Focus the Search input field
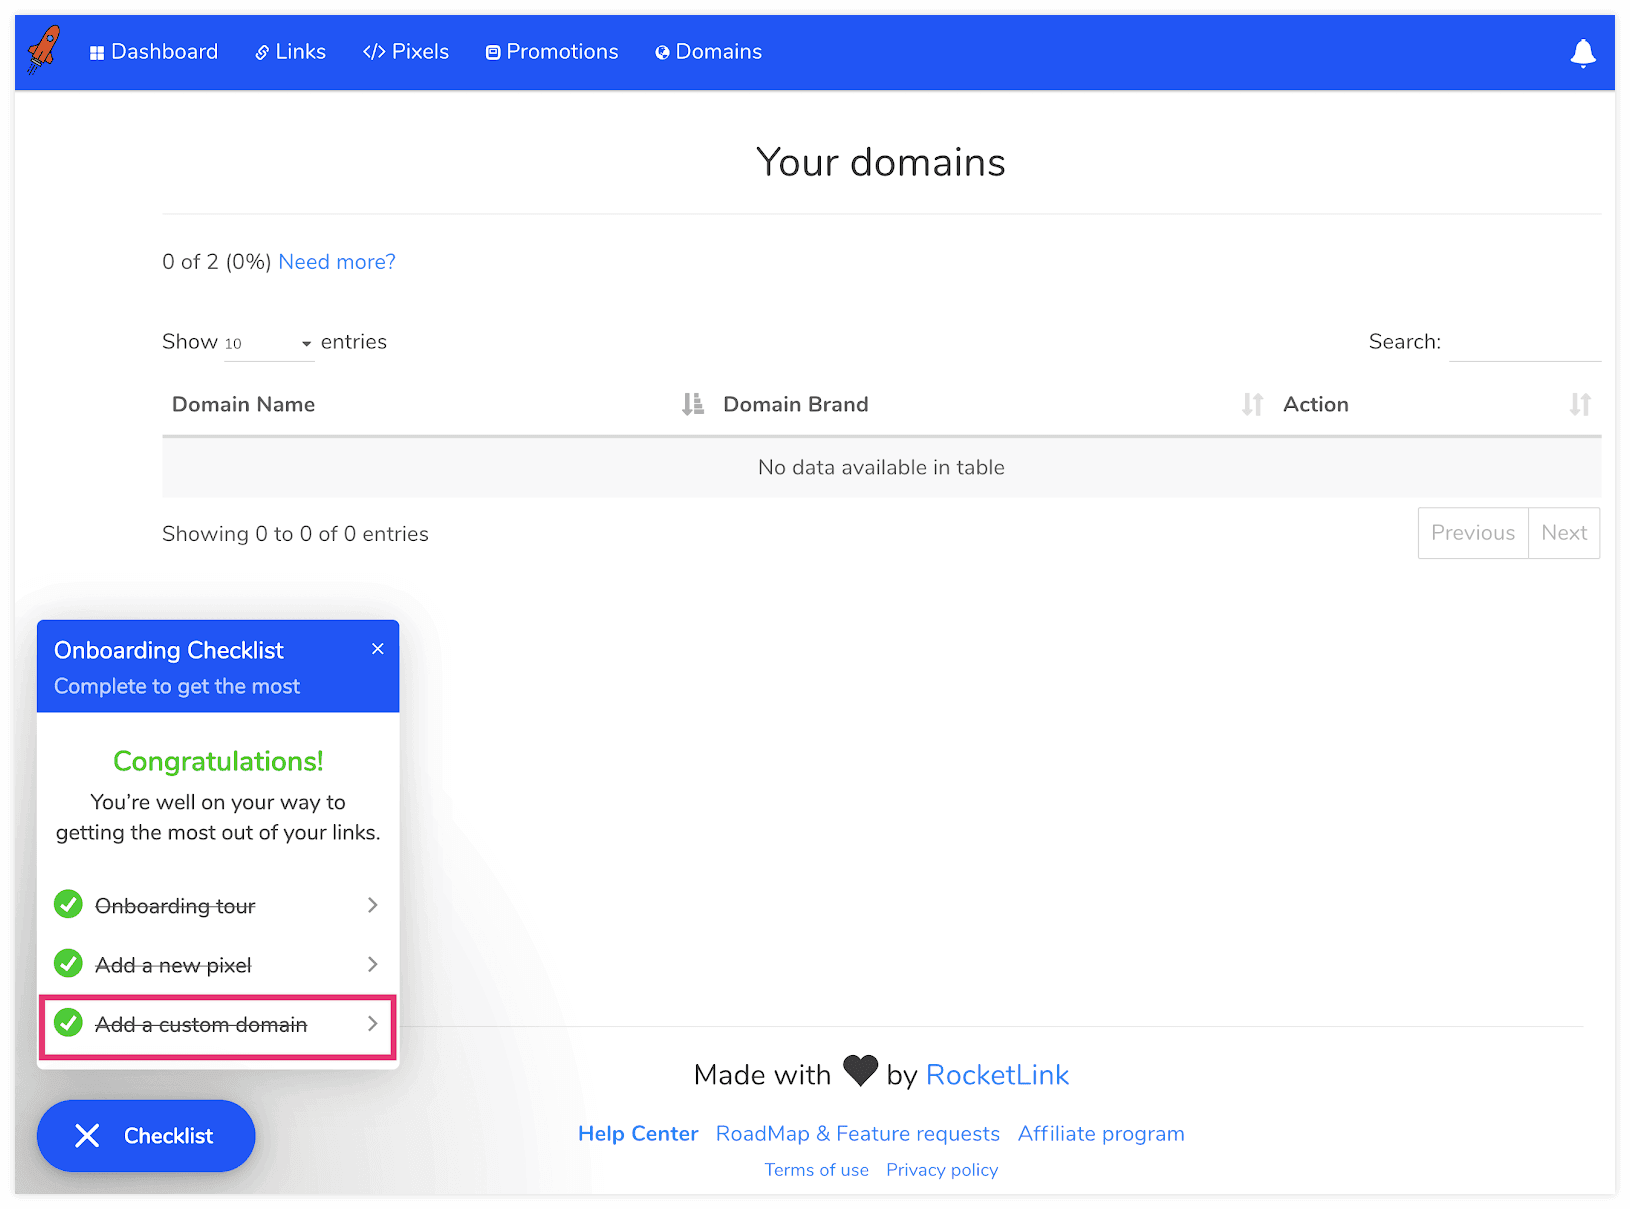This screenshot has width=1630, height=1209. 1525,343
